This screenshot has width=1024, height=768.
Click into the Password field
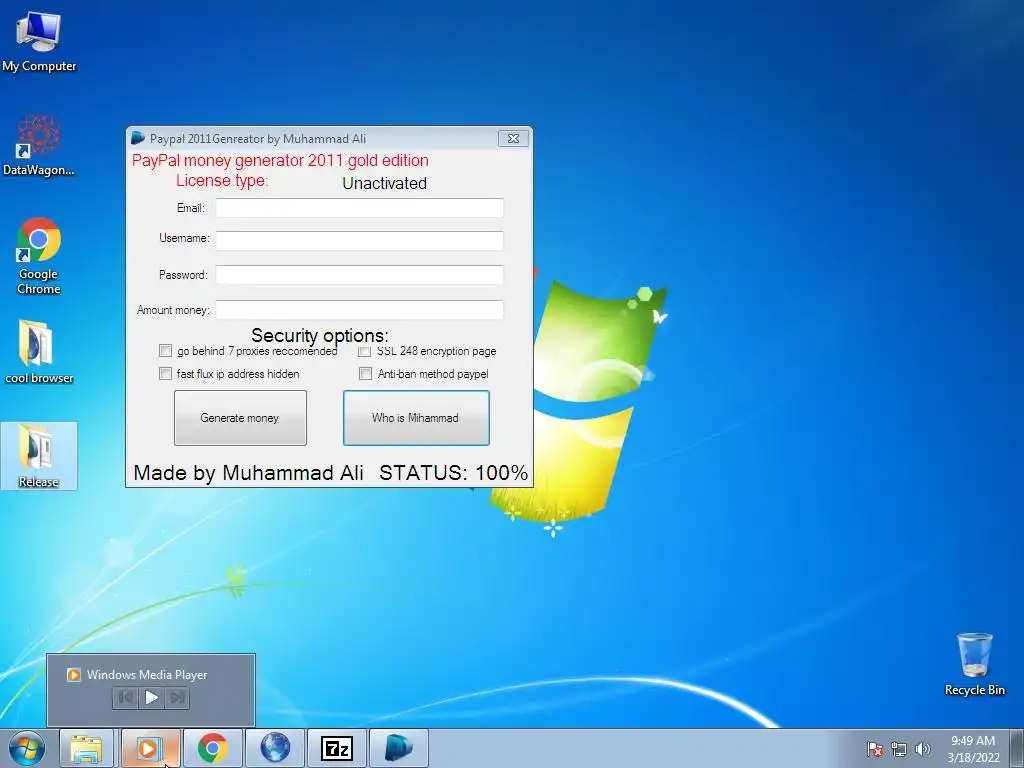click(x=359, y=274)
